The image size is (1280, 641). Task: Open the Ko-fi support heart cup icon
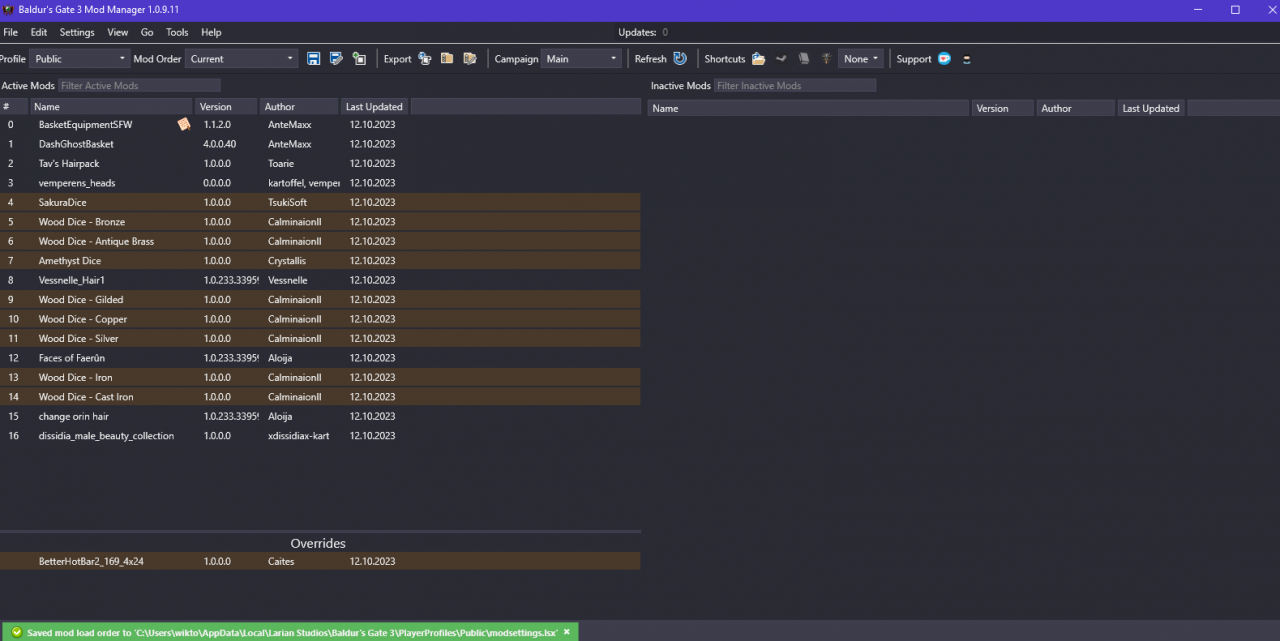(944, 59)
